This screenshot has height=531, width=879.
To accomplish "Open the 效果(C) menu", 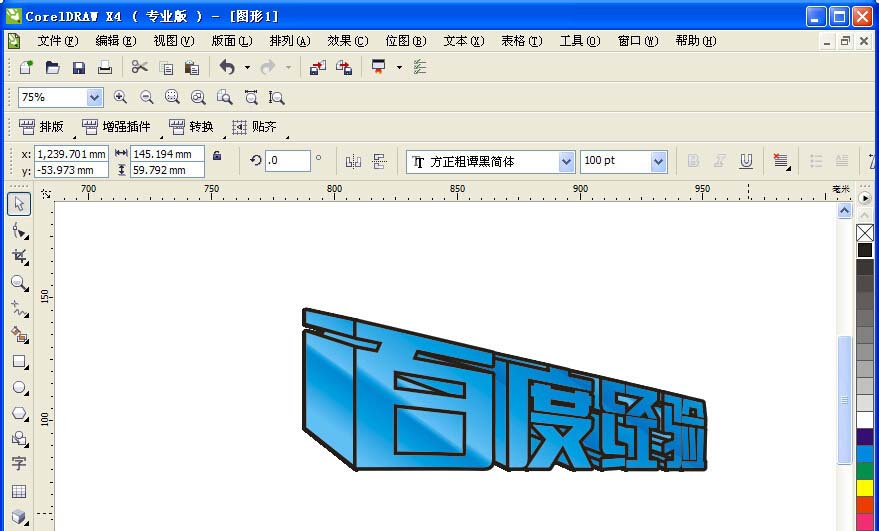I will pos(348,41).
